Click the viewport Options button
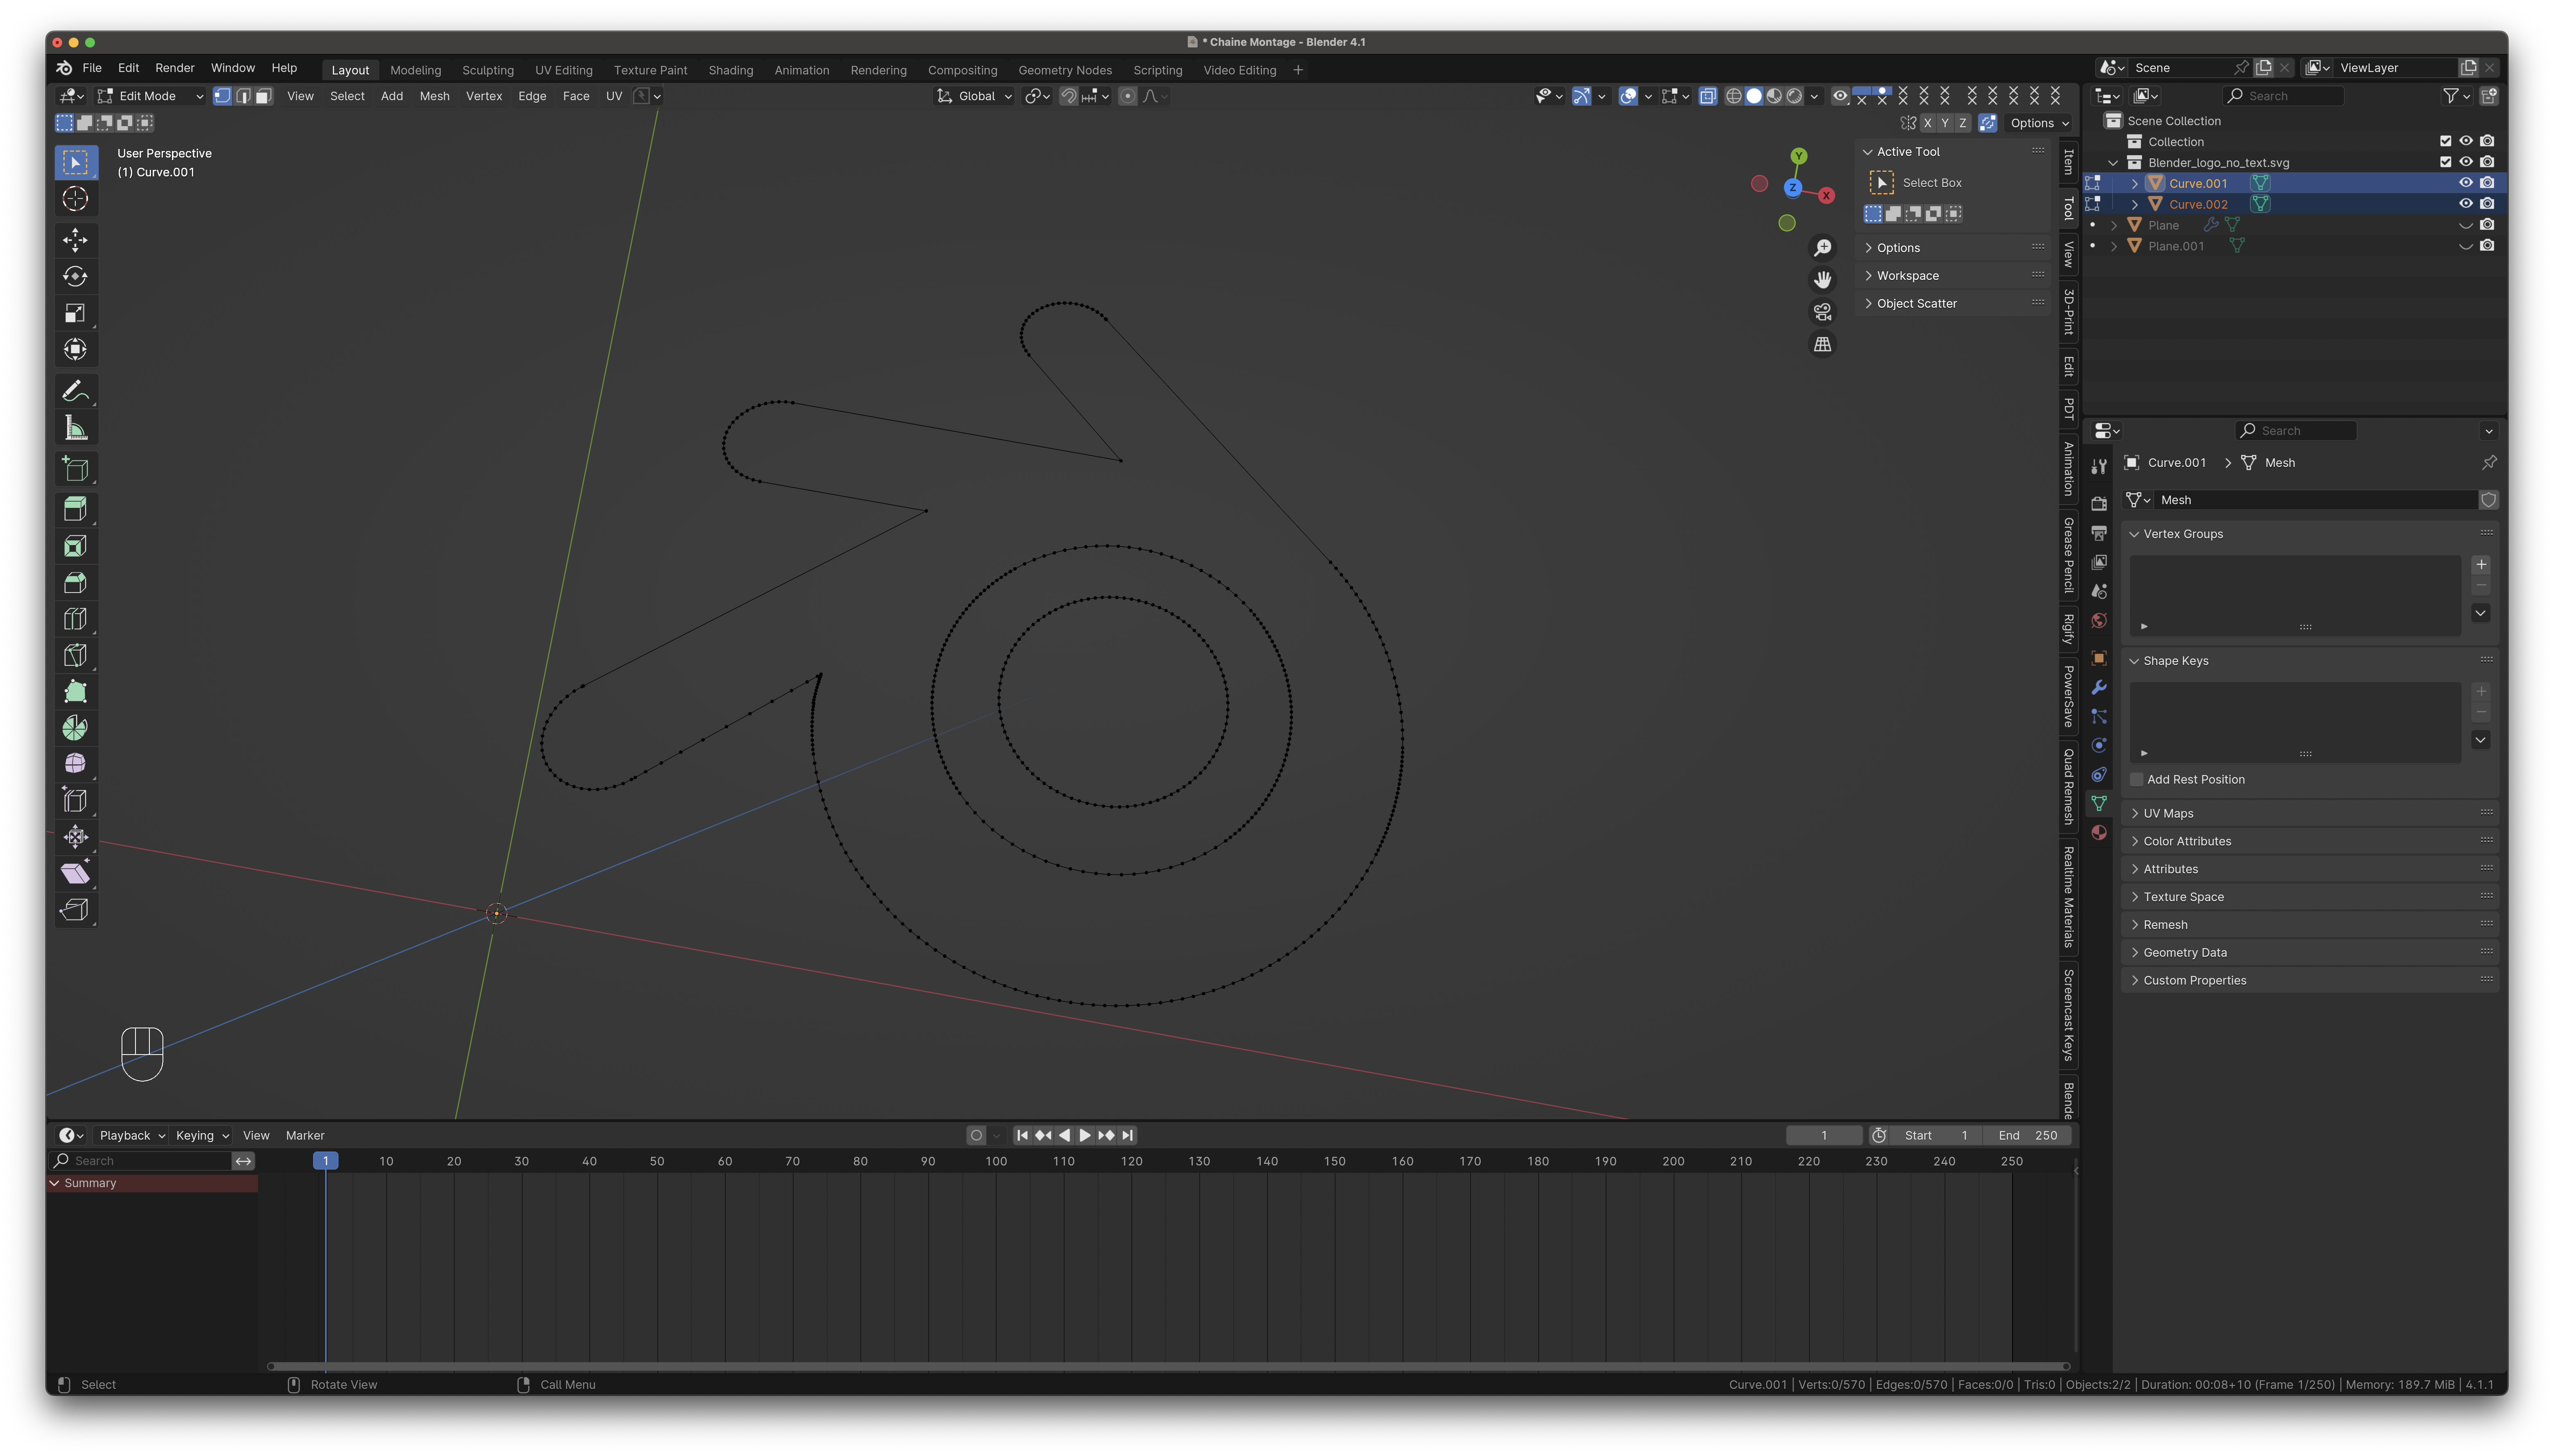Viewport: 2554px width, 1456px height. click(2039, 123)
